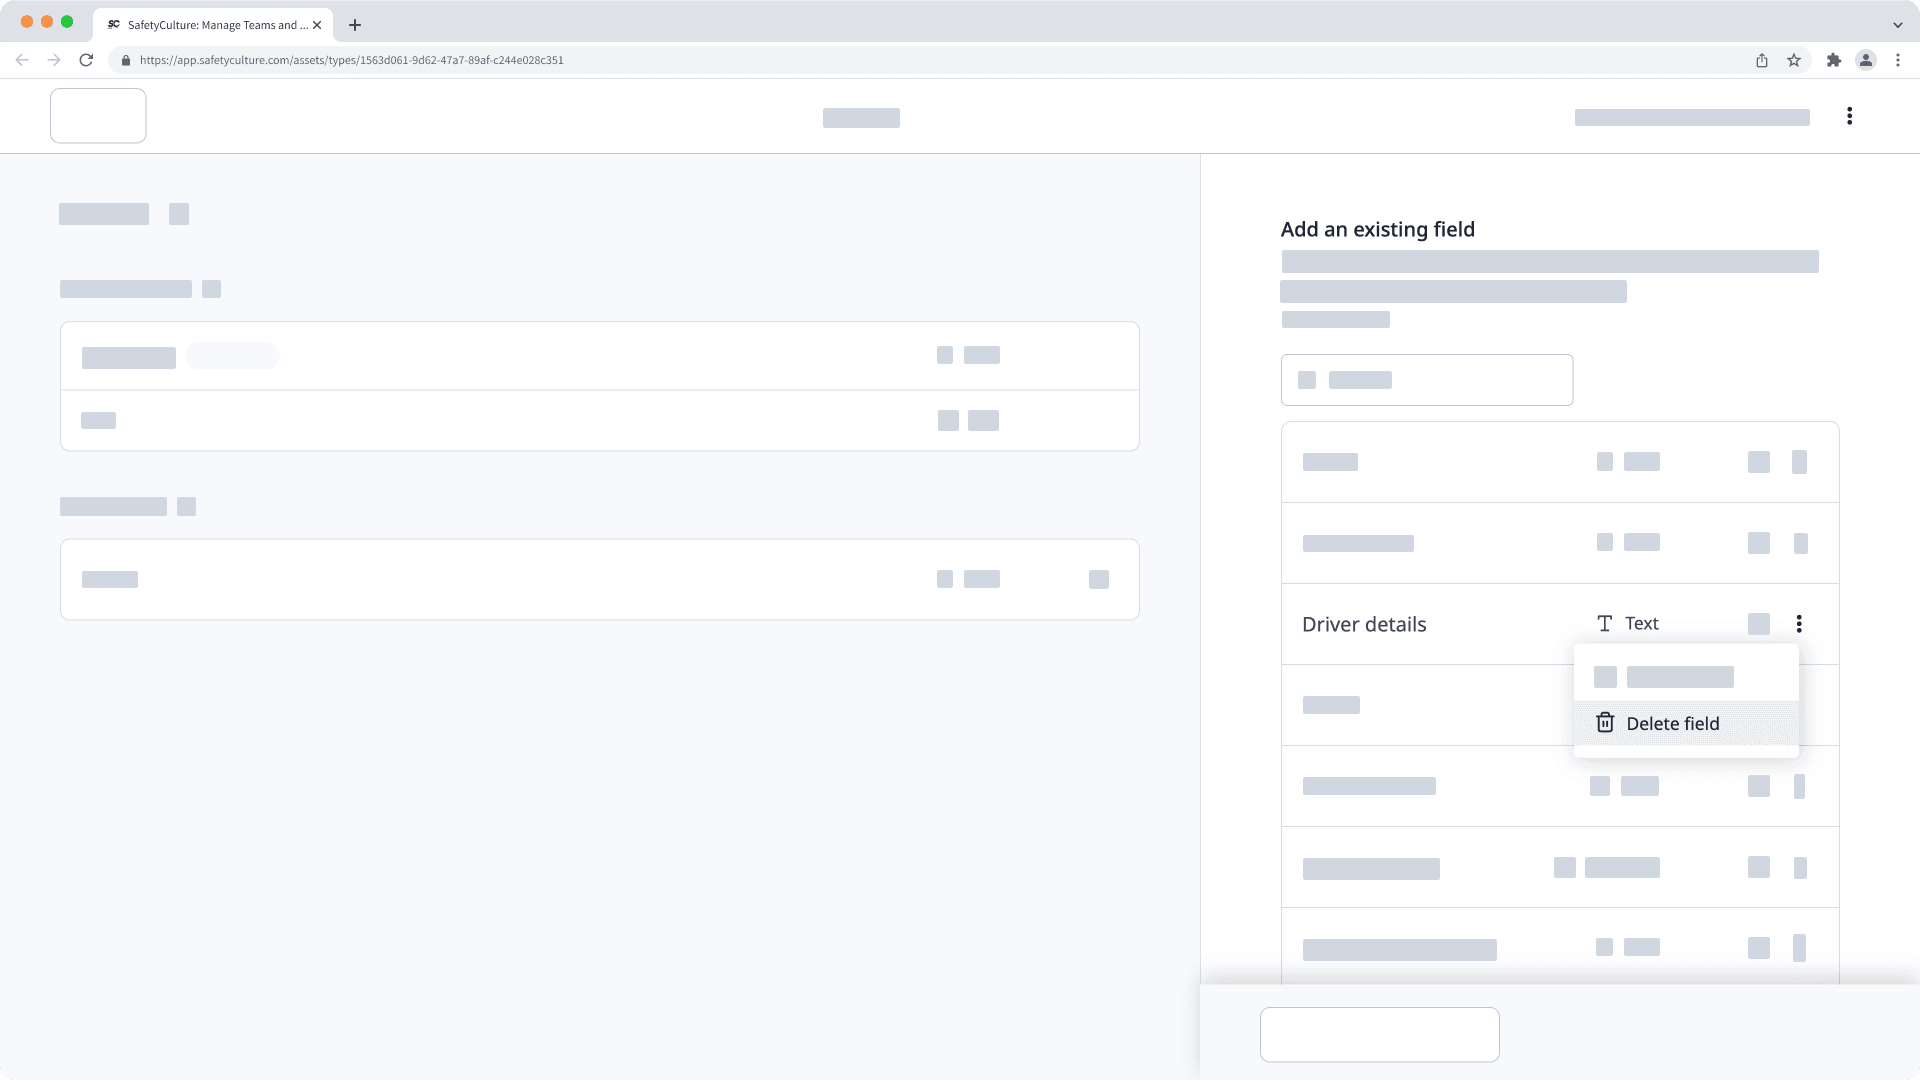
Task: Reload the current page
Action: [86, 60]
